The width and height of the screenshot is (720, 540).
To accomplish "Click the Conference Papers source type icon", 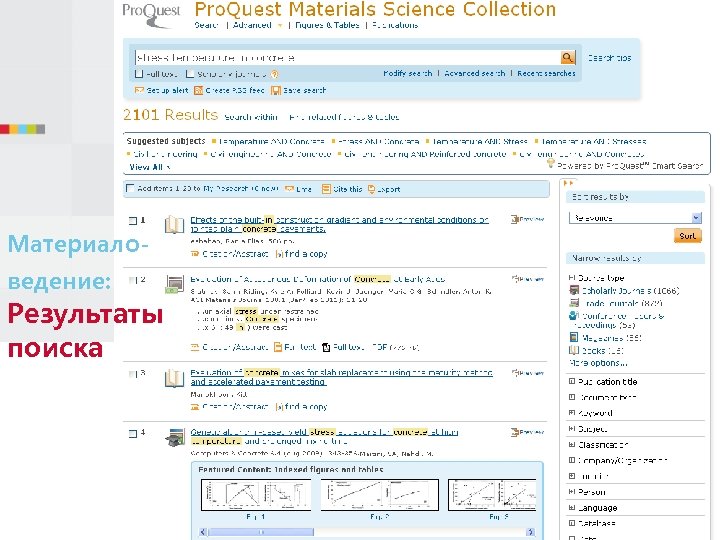I will coord(574,316).
